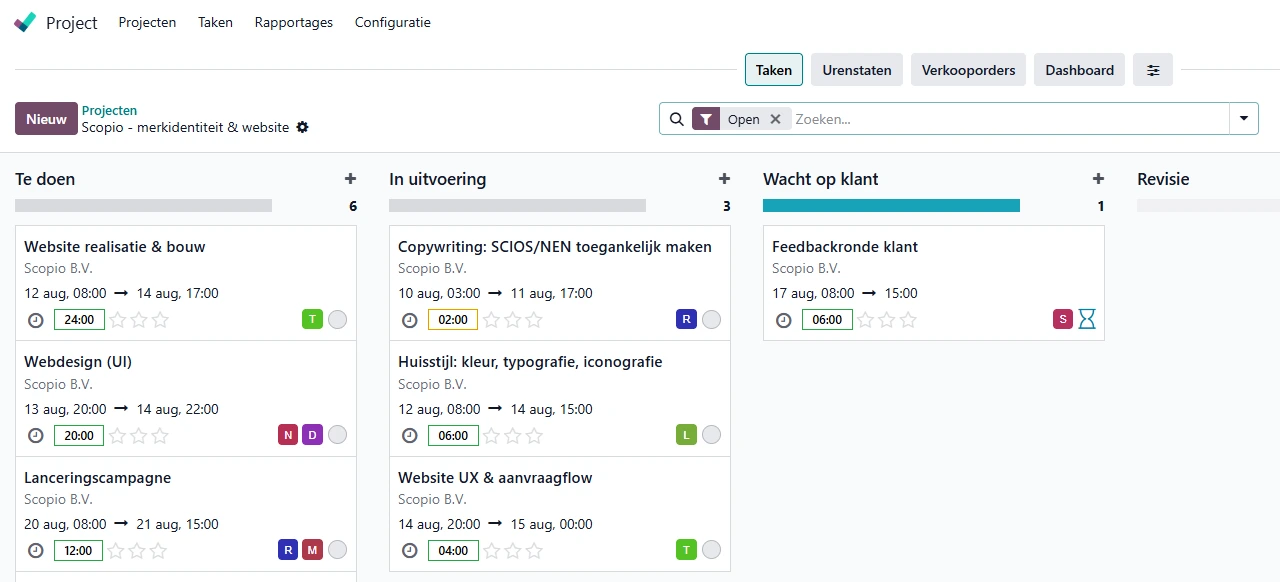The height and width of the screenshot is (582, 1280).
Task: Remove the Open filter facet
Action: (775, 119)
